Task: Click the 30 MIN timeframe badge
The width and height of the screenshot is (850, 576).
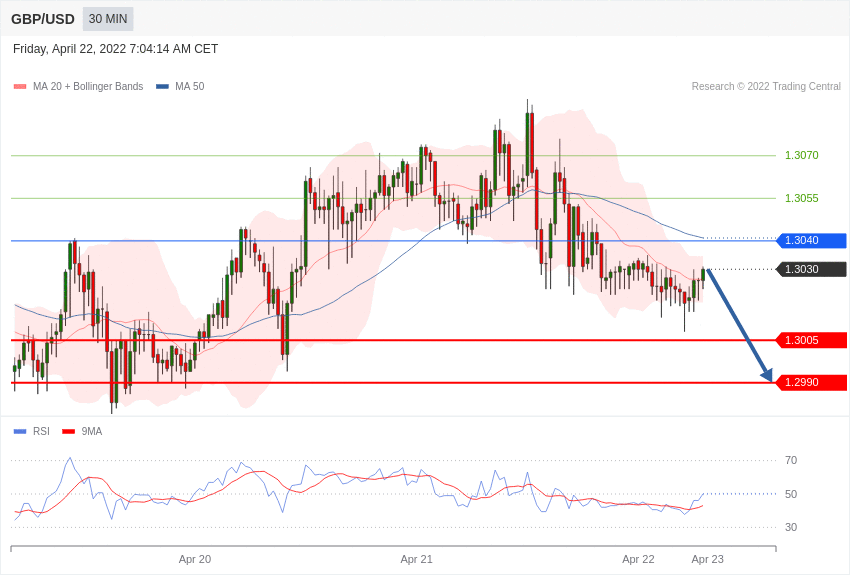Action: click(x=108, y=19)
